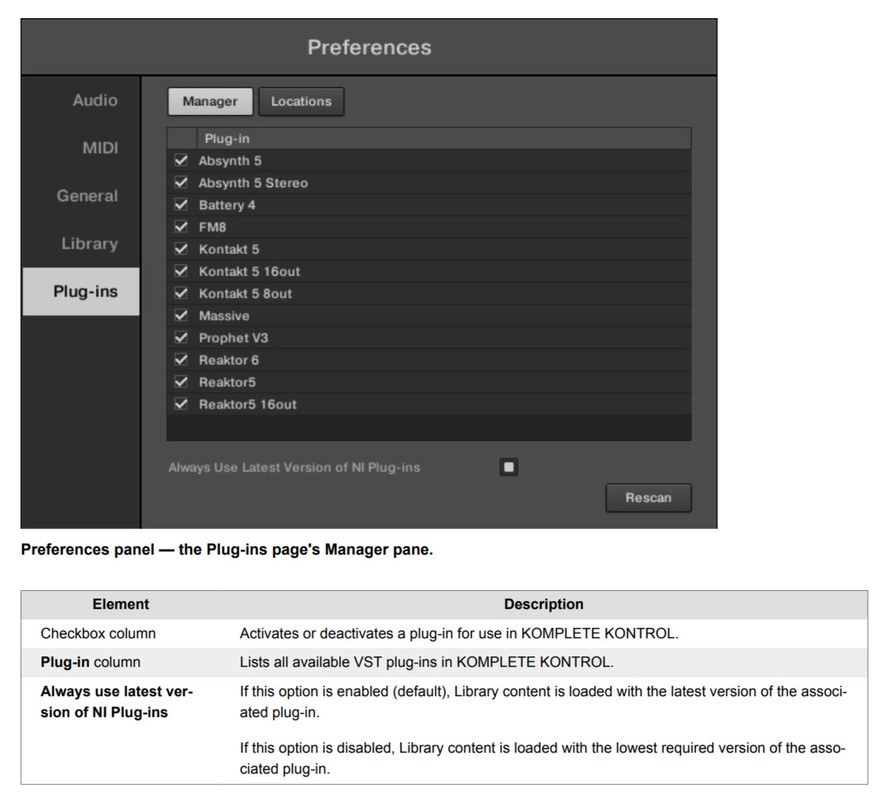Click the Battery 4 list entry

point(227,205)
